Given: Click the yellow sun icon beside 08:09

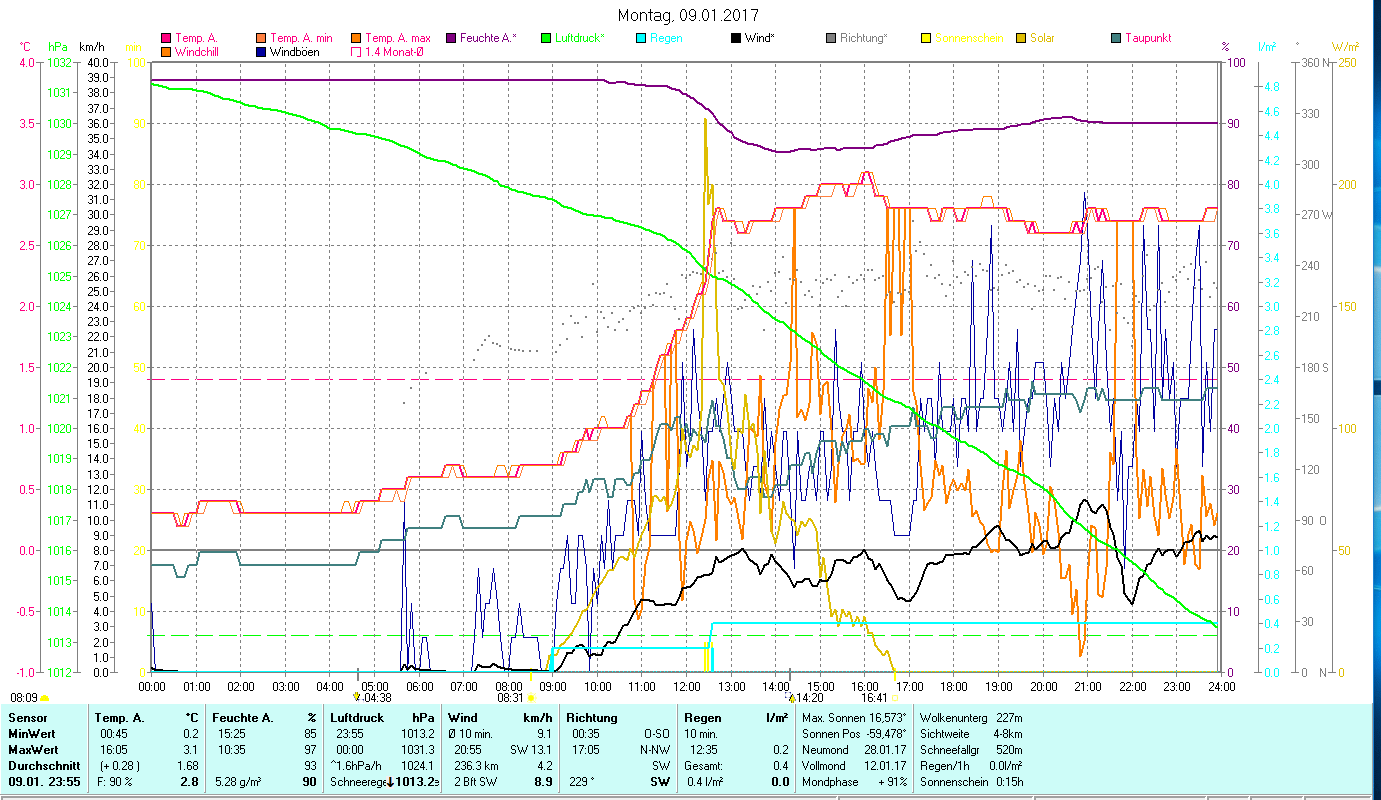Looking at the screenshot, I should pos(45,698).
